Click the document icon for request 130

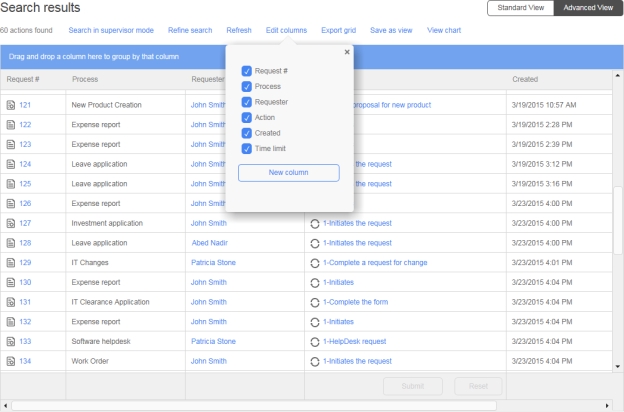point(10,282)
